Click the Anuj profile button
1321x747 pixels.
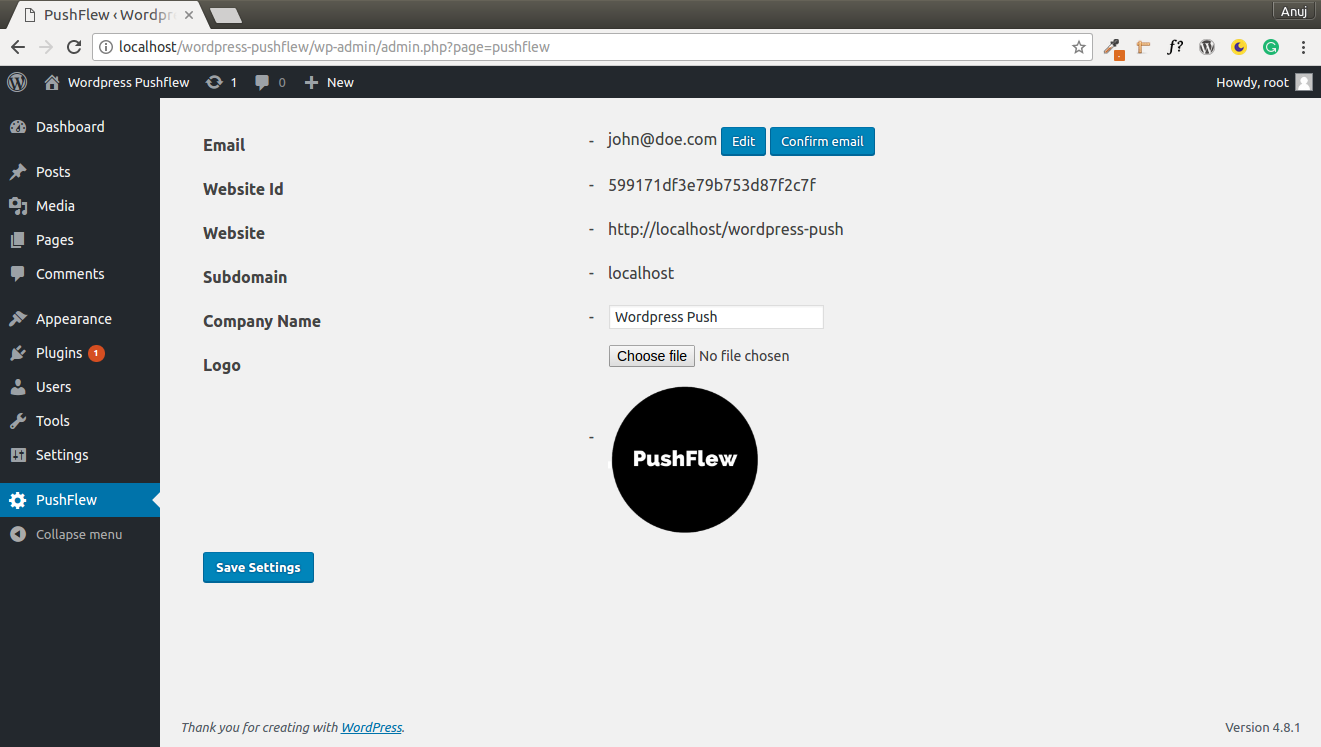coord(1295,11)
